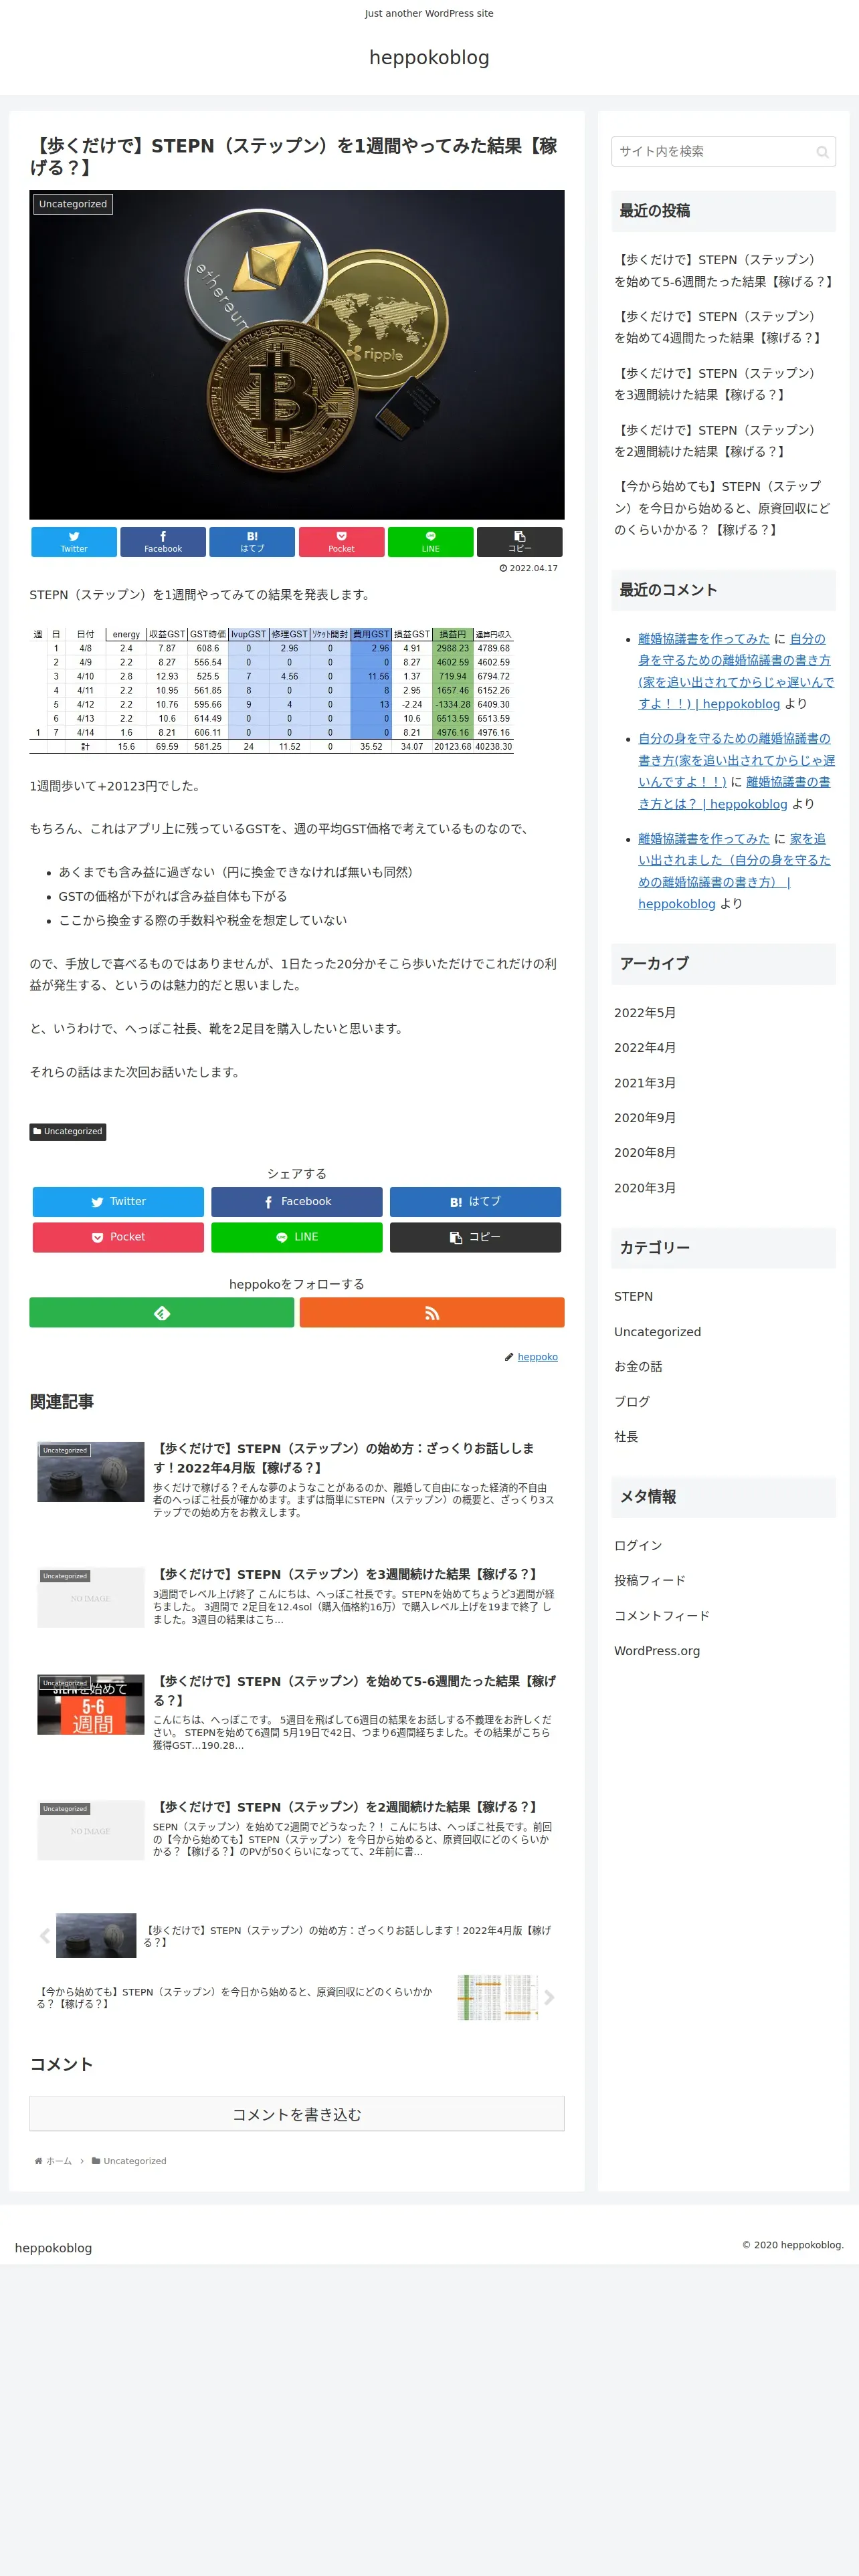The width and height of the screenshot is (859, 2576).
Task: Go to previous post with left chevron
Action: (45, 1937)
